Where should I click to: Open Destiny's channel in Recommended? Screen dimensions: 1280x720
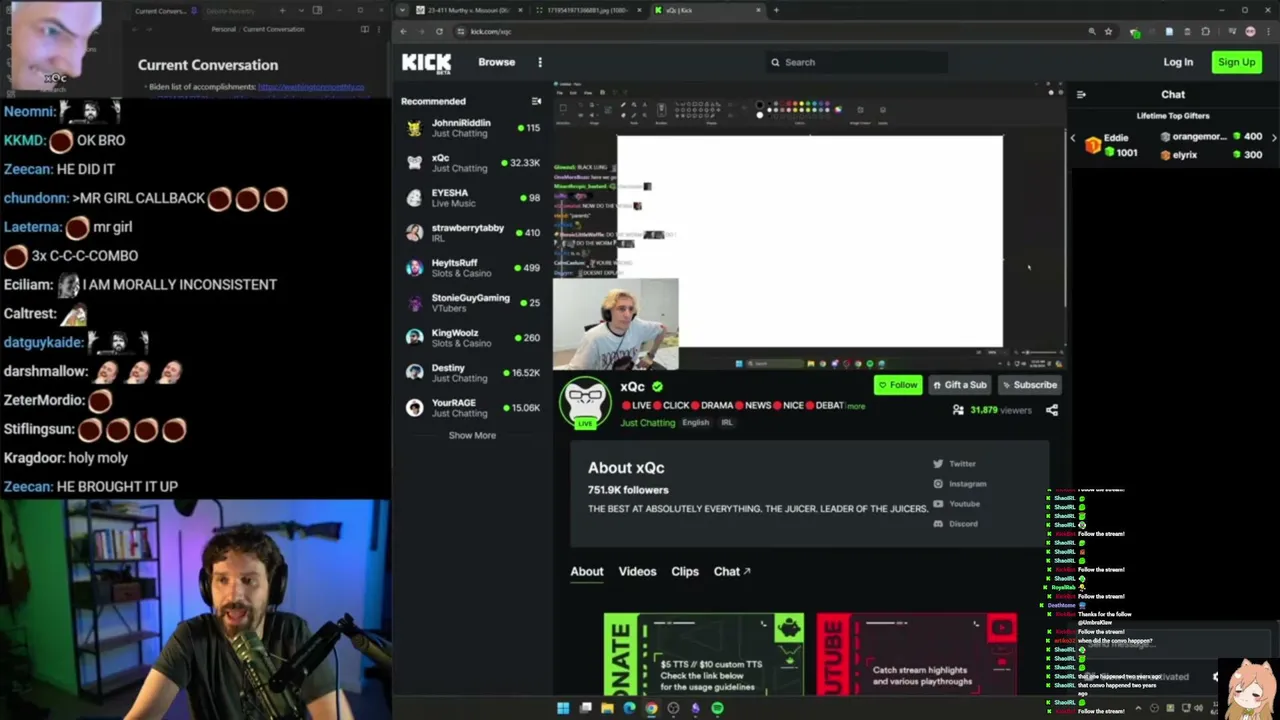tap(472, 373)
